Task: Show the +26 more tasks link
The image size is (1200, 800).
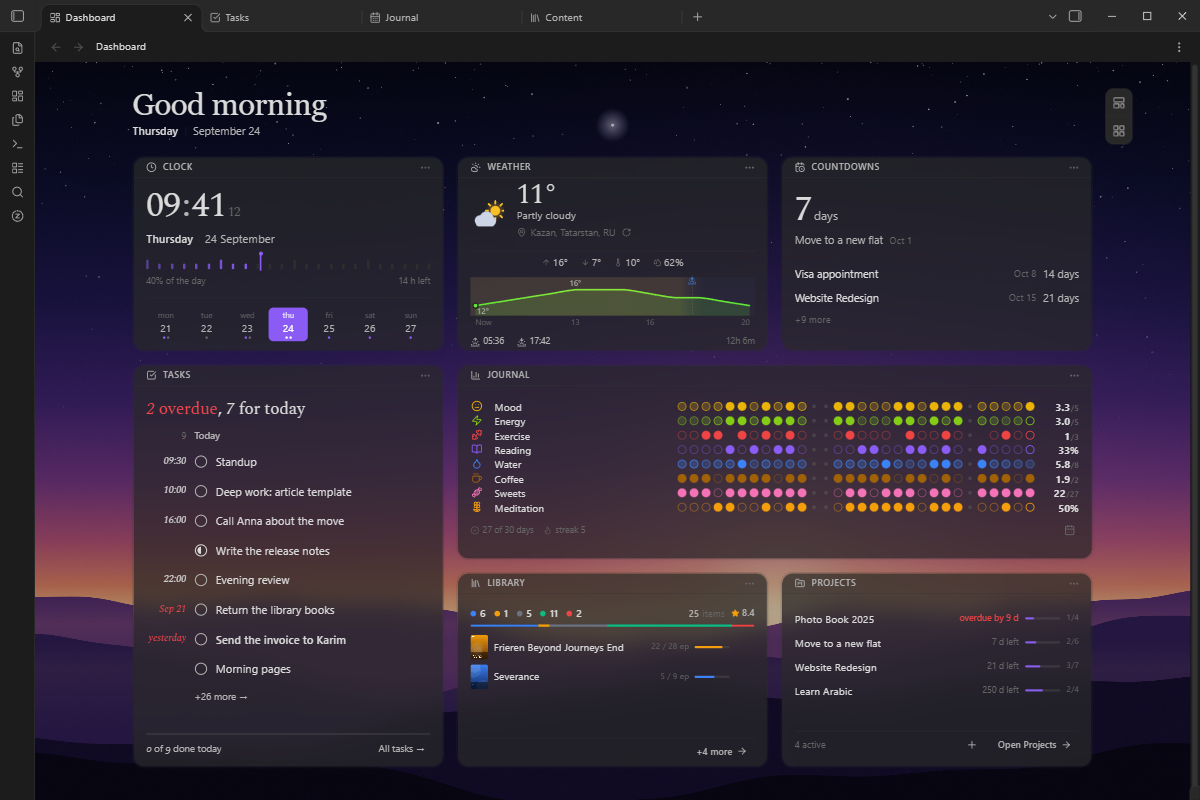Action: point(221,697)
